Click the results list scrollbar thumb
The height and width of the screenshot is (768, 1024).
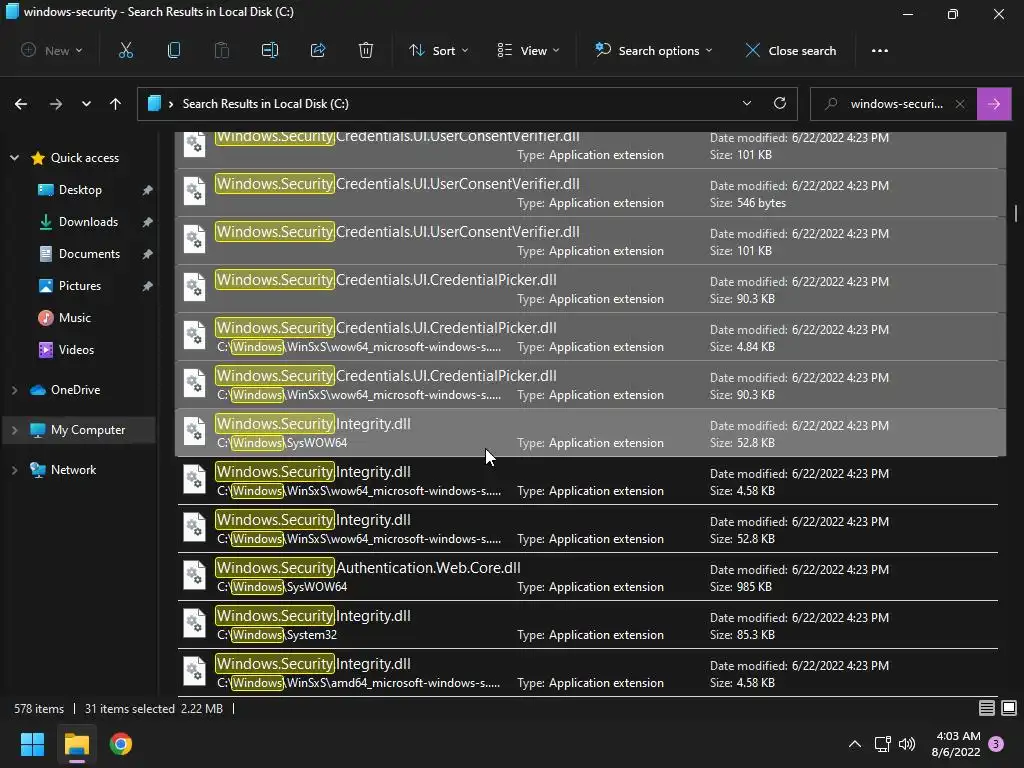pyautogui.click(x=1016, y=214)
